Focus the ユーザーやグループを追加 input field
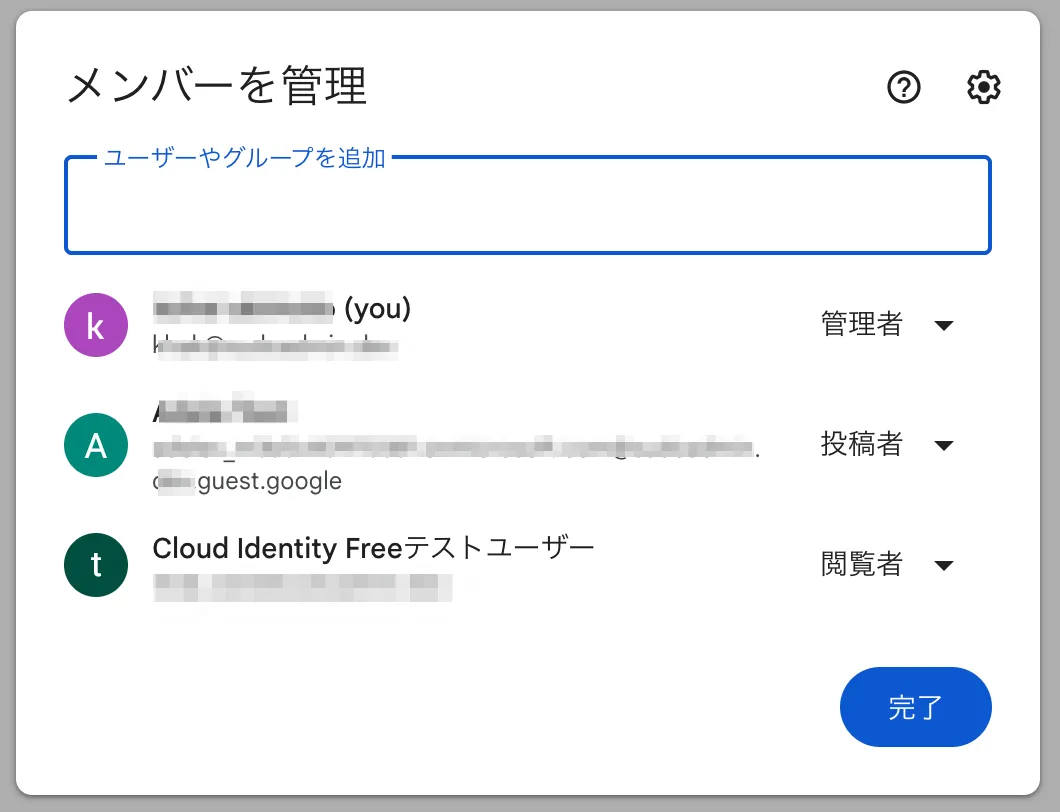Image resolution: width=1060 pixels, height=812 pixels. (x=528, y=212)
